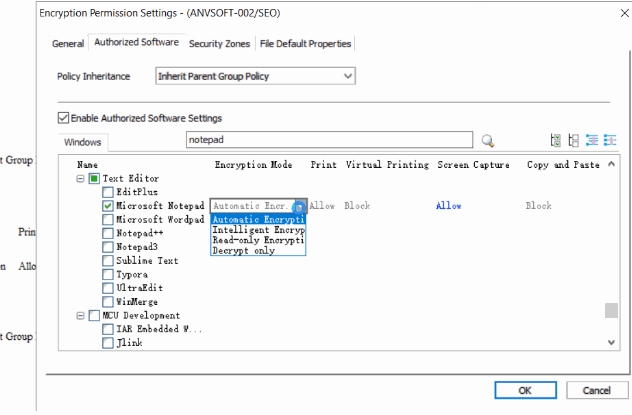The image size is (632, 415).
Task: Click the Encryption Mode combo box arrow
Action: (300, 206)
